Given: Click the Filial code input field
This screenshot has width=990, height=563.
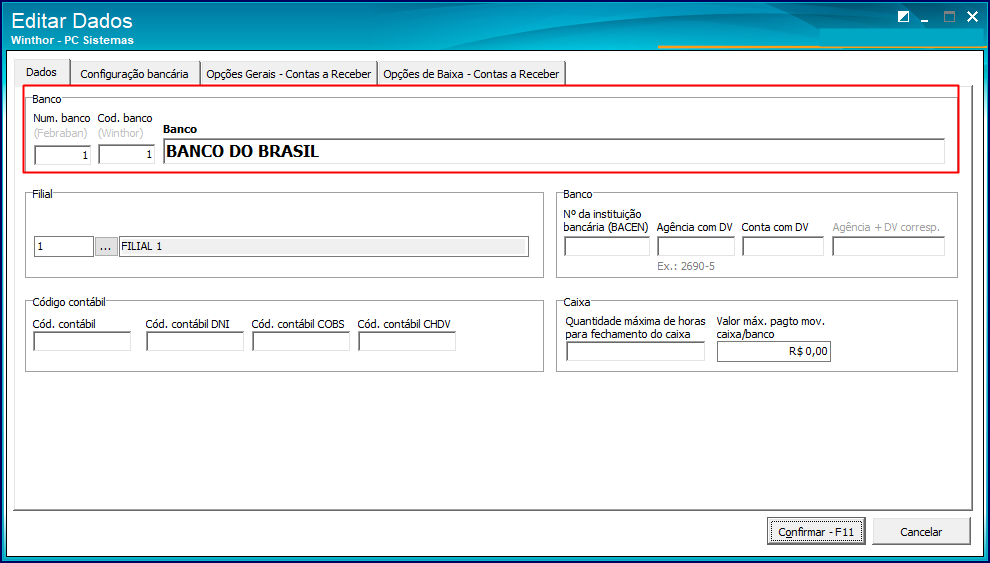Looking at the screenshot, I should [x=64, y=247].
